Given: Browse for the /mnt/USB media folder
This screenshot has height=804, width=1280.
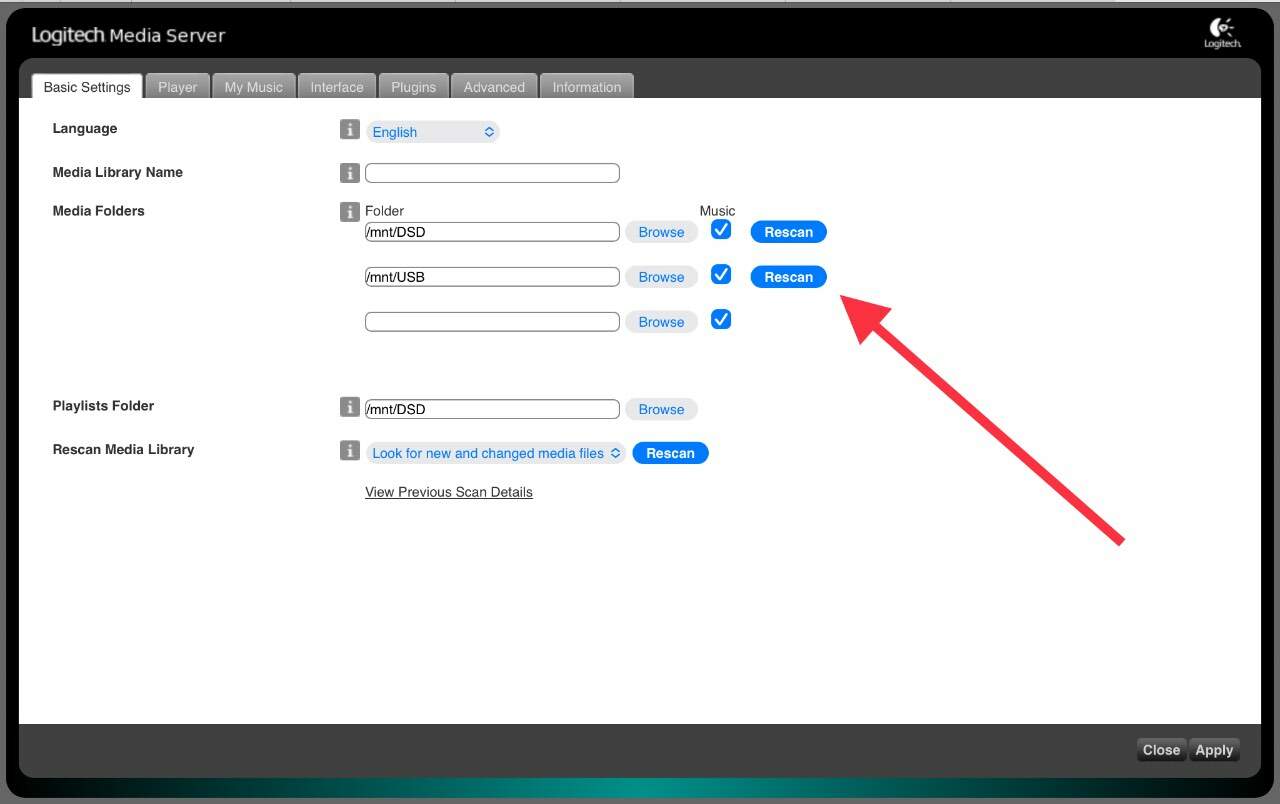Looking at the screenshot, I should click(x=661, y=277).
